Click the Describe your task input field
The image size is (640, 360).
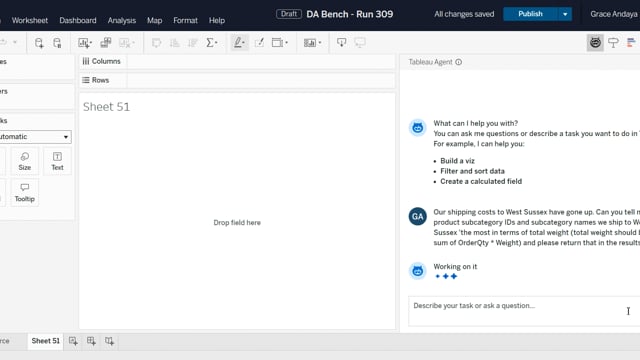(524, 311)
